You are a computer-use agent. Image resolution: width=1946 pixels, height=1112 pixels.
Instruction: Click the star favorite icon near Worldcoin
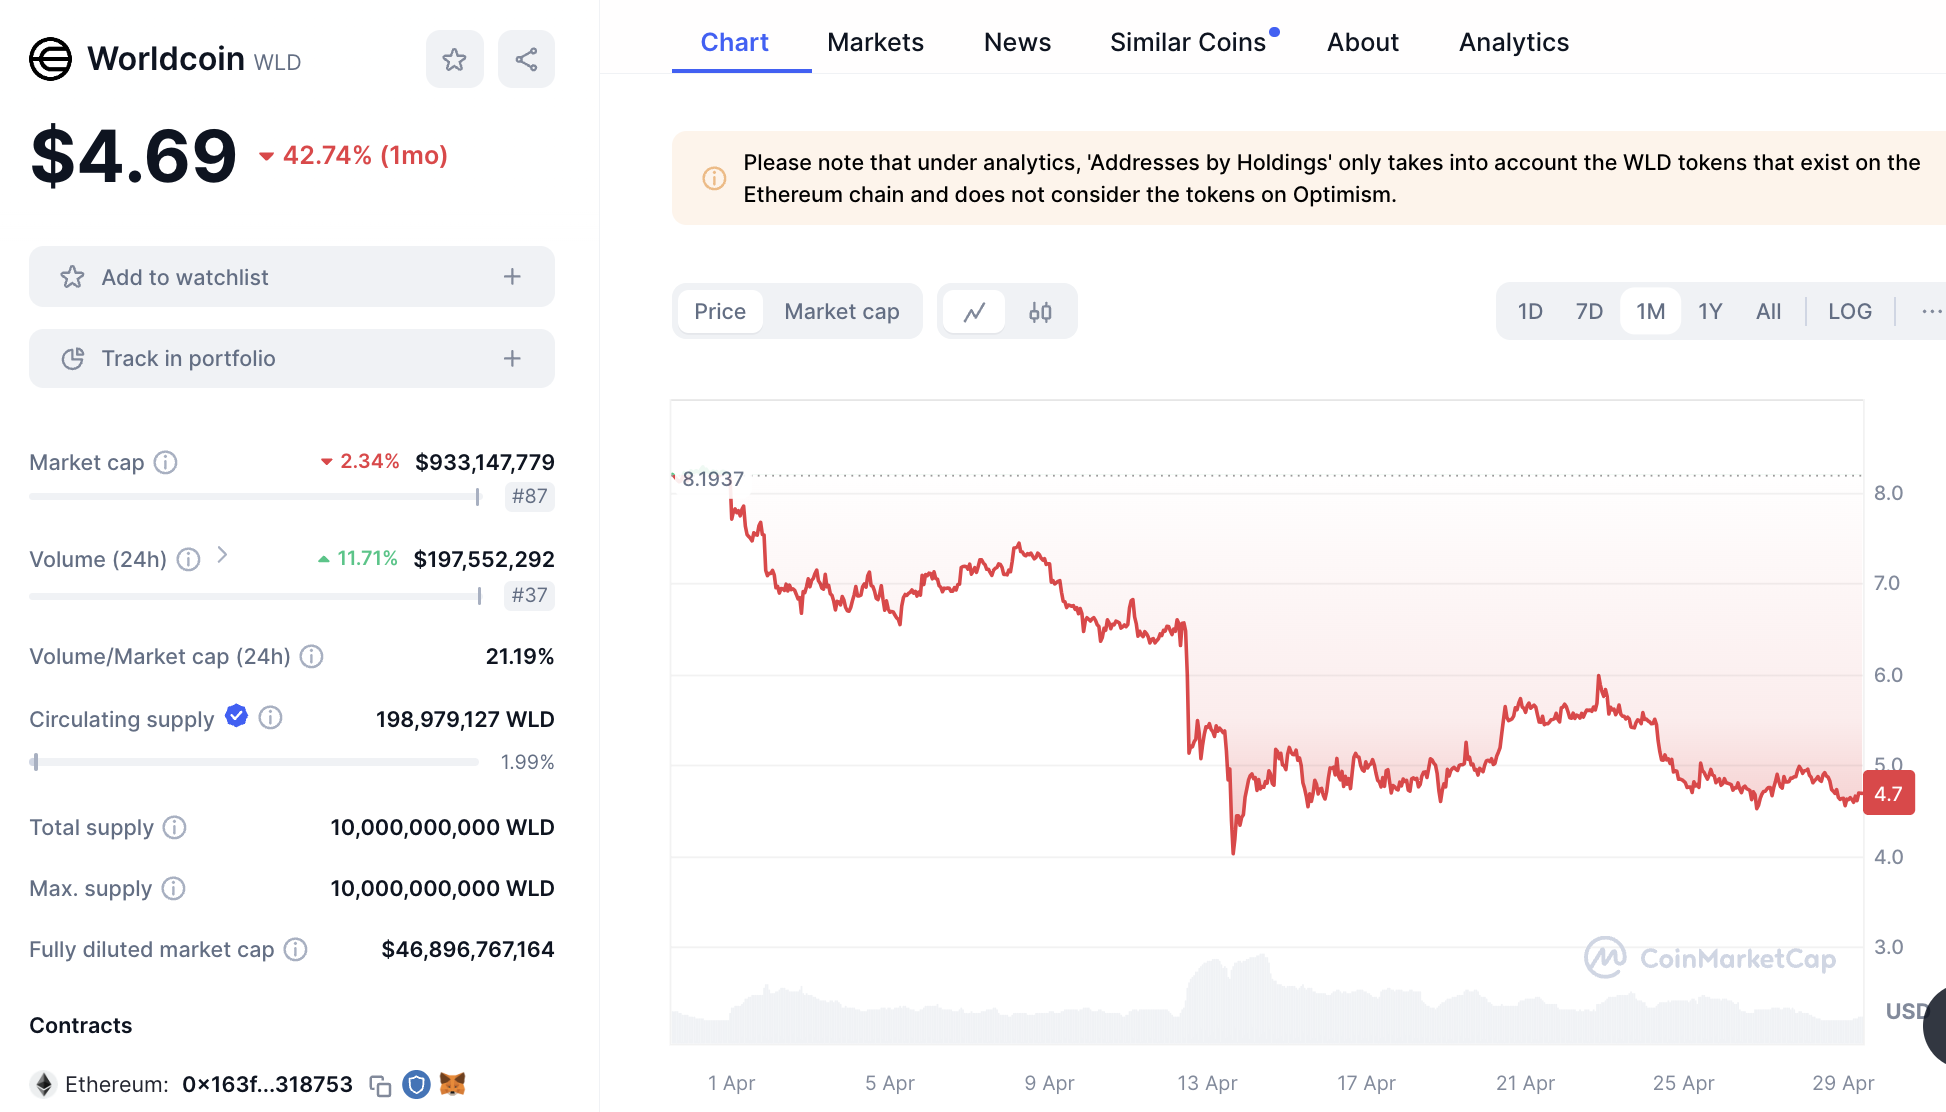coord(455,59)
